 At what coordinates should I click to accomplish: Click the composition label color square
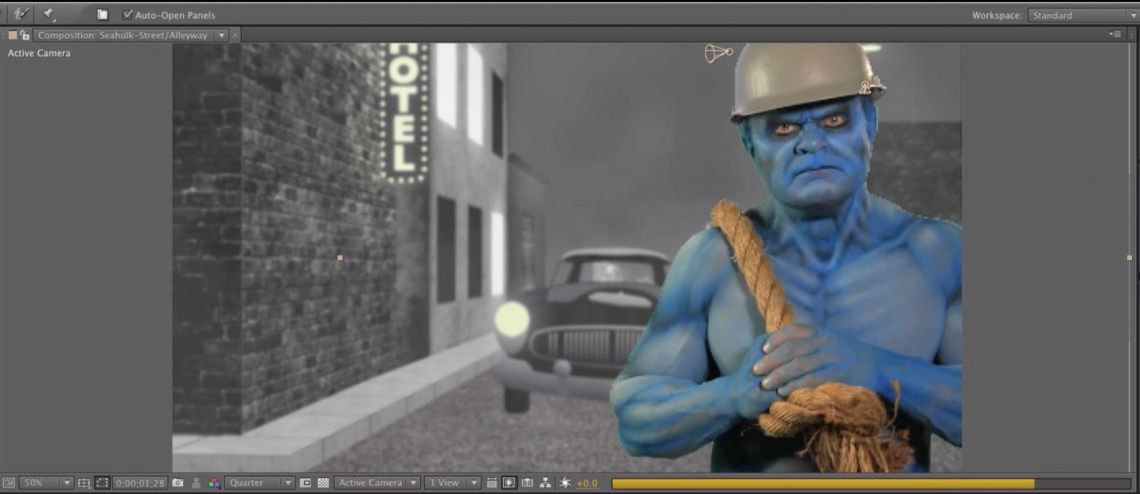point(12,35)
